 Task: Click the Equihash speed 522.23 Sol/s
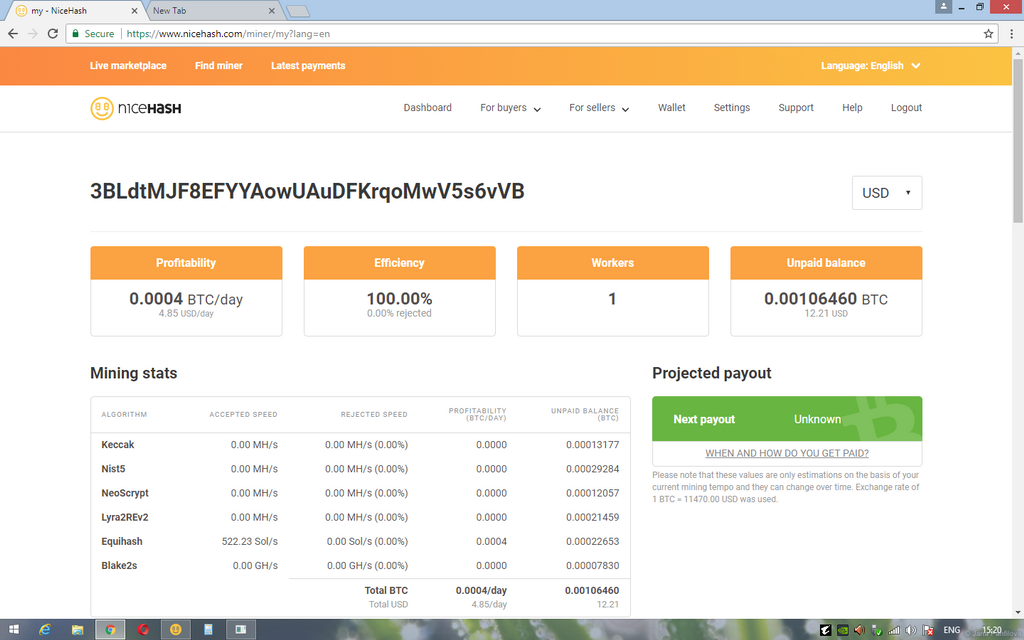[249, 541]
